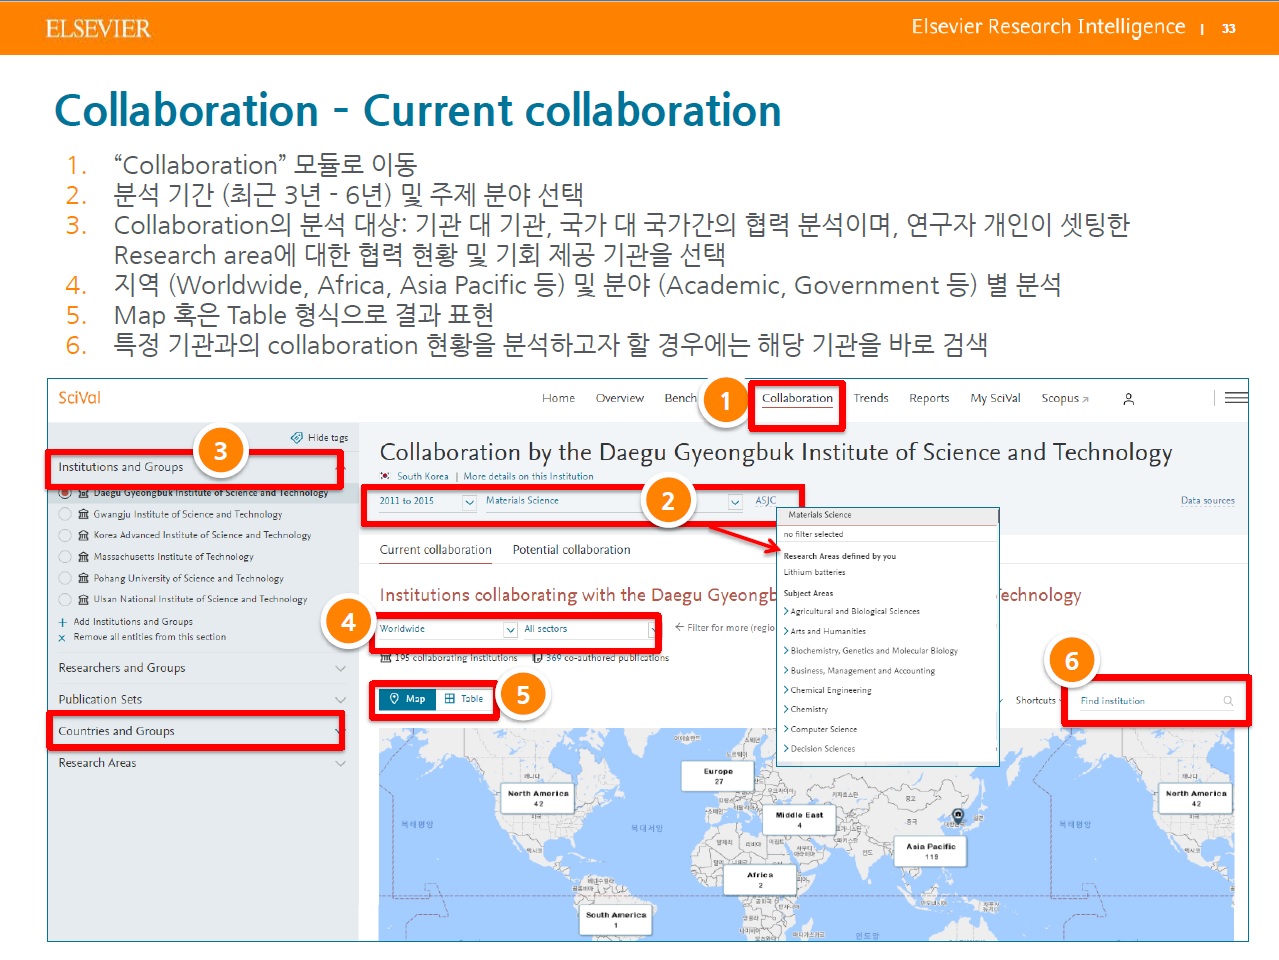Open the Scopus external link

1065,398
